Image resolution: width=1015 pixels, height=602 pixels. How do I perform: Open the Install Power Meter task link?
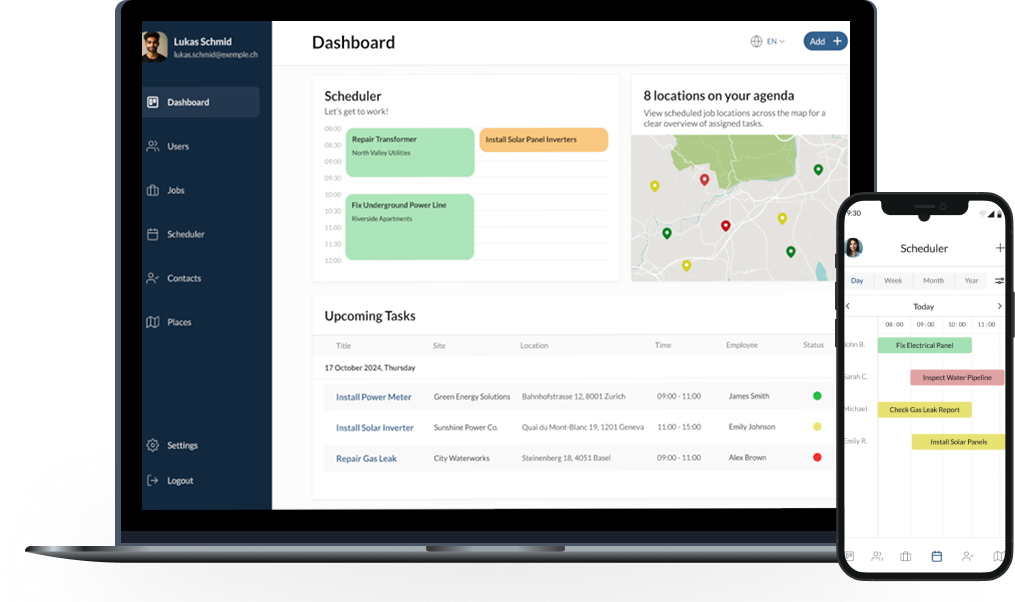pos(373,397)
